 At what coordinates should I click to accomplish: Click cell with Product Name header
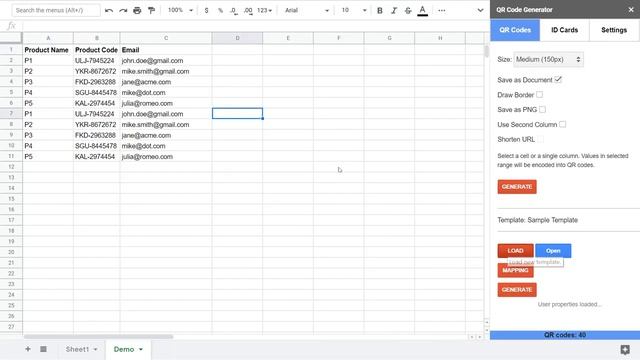pyautogui.click(x=48, y=50)
